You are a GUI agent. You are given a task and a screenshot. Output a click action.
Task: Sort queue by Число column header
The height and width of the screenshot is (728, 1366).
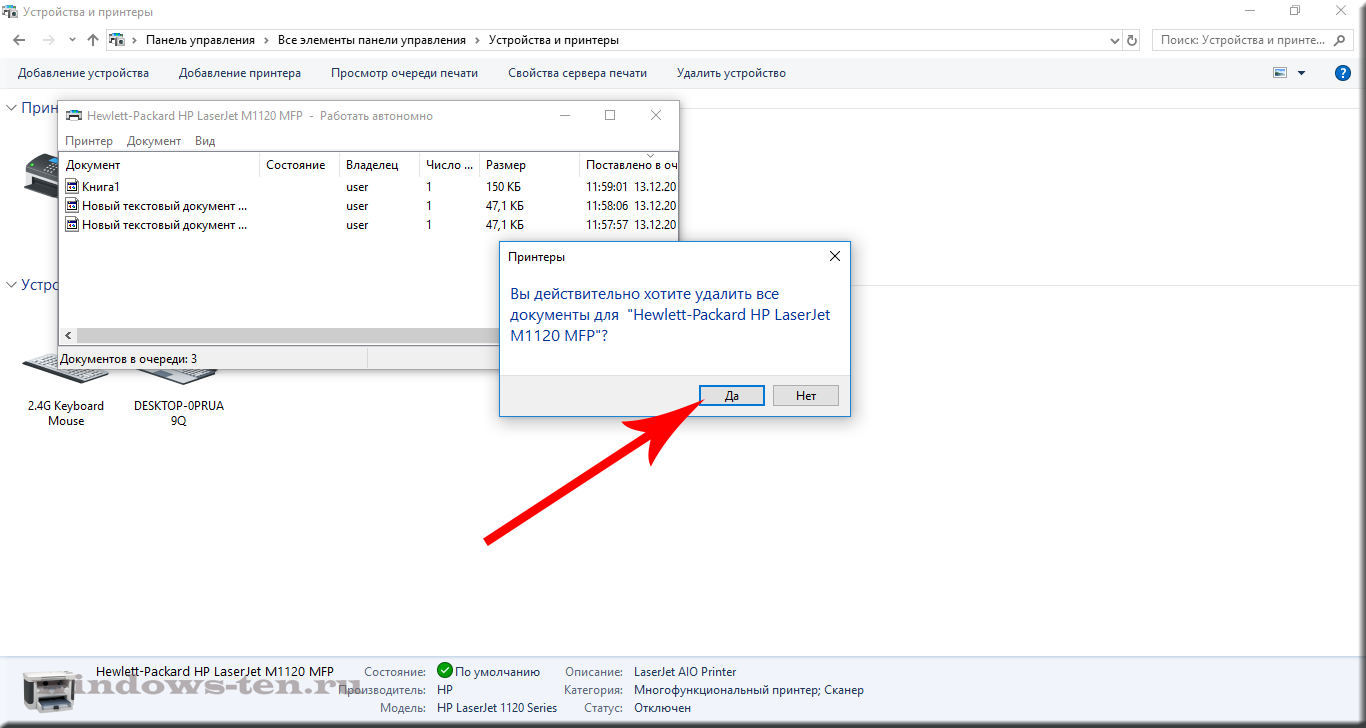(x=449, y=165)
